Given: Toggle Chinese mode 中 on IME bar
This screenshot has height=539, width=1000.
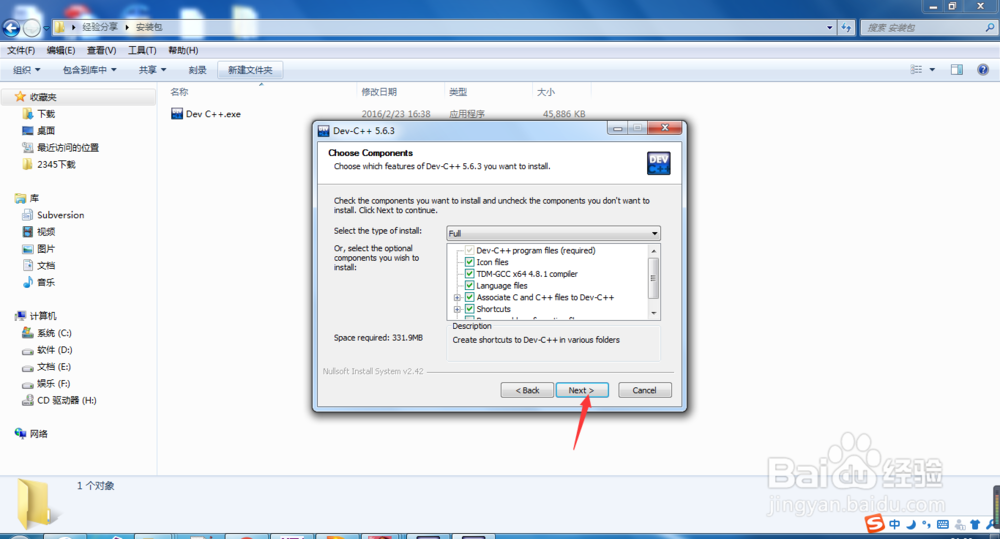Looking at the screenshot, I should click(895, 524).
